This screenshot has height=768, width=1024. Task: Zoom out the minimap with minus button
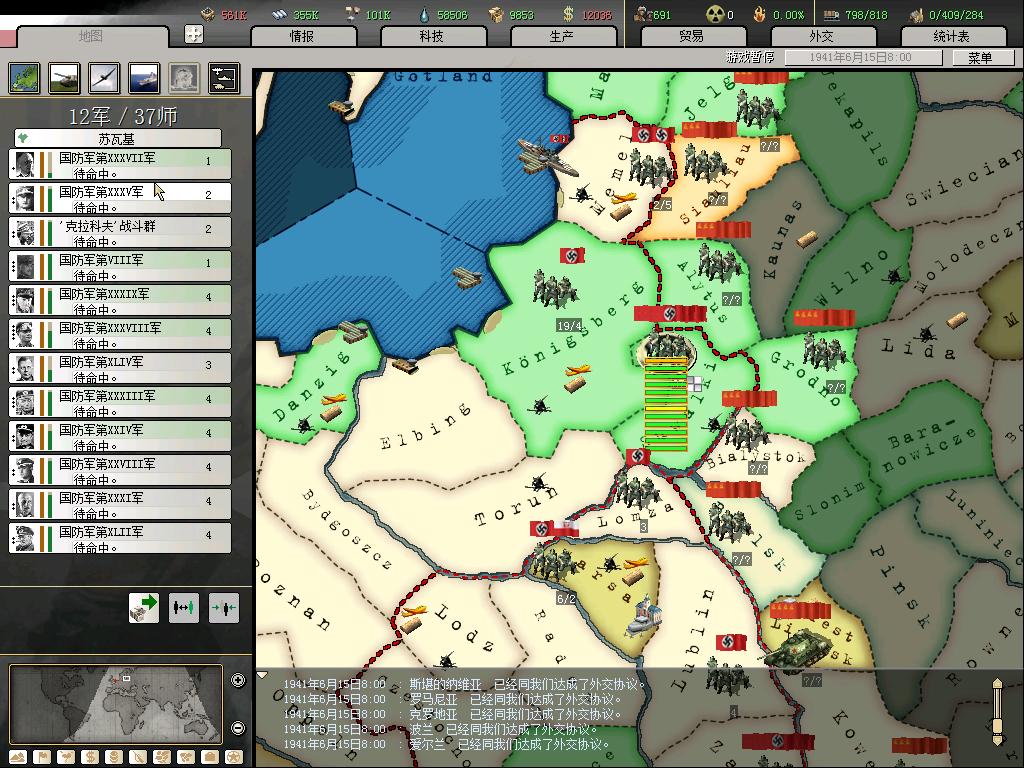tap(238, 728)
